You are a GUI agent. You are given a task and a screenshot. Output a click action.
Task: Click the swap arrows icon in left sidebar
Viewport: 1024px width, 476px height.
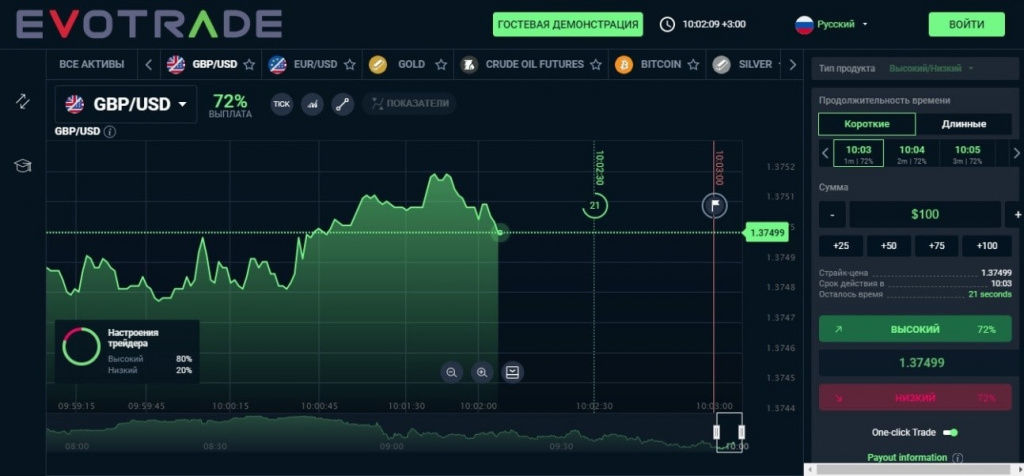pos(23,101)
